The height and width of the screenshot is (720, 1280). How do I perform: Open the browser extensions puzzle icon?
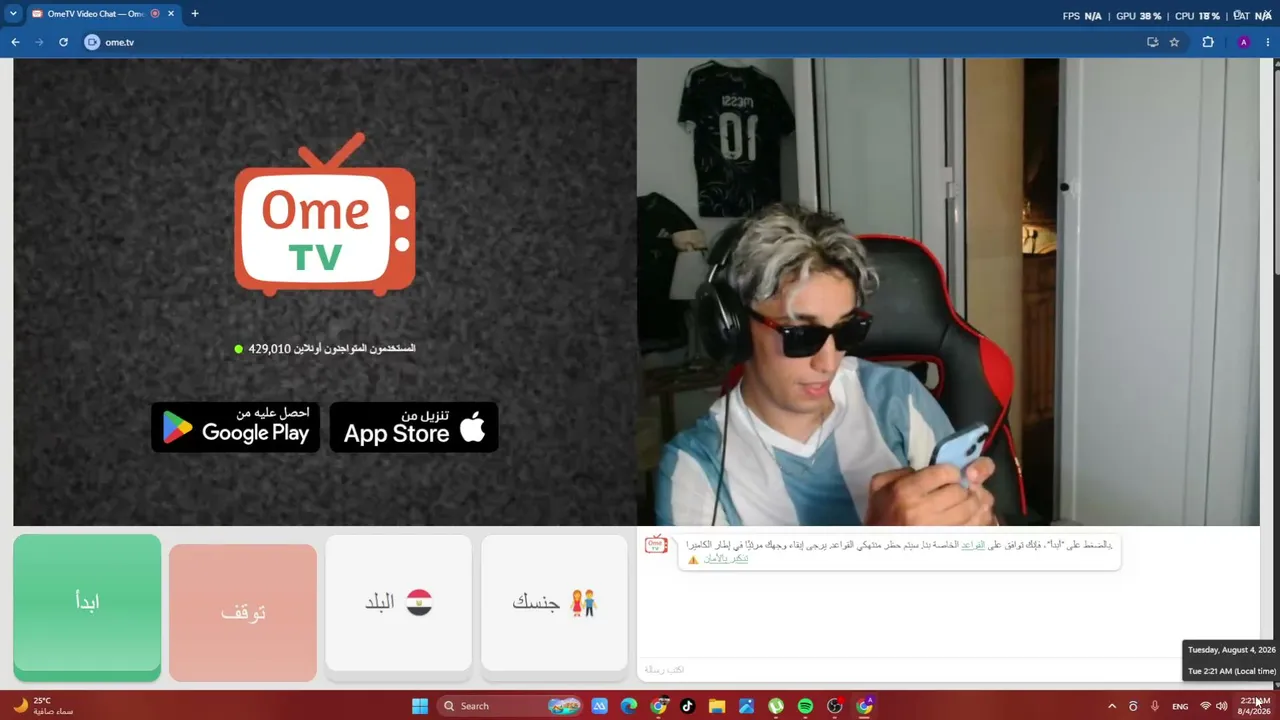(1208, 42)
